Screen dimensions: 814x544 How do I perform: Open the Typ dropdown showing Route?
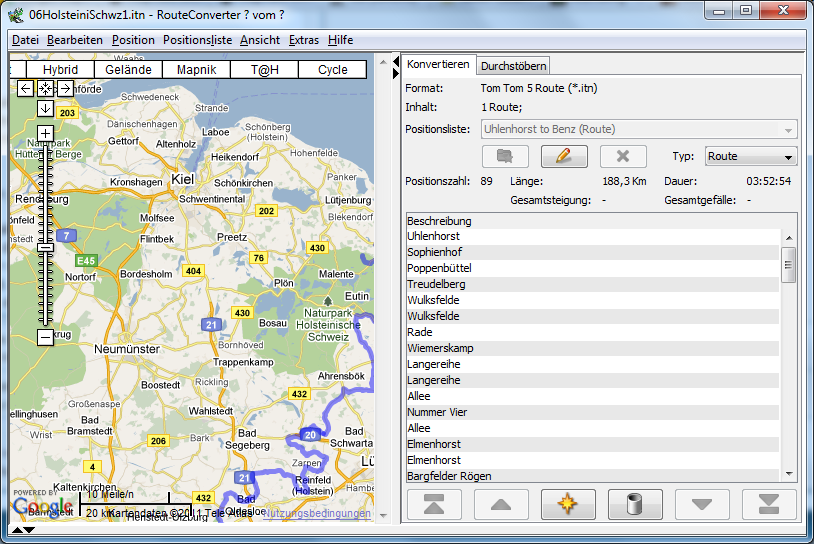point(750,157)
